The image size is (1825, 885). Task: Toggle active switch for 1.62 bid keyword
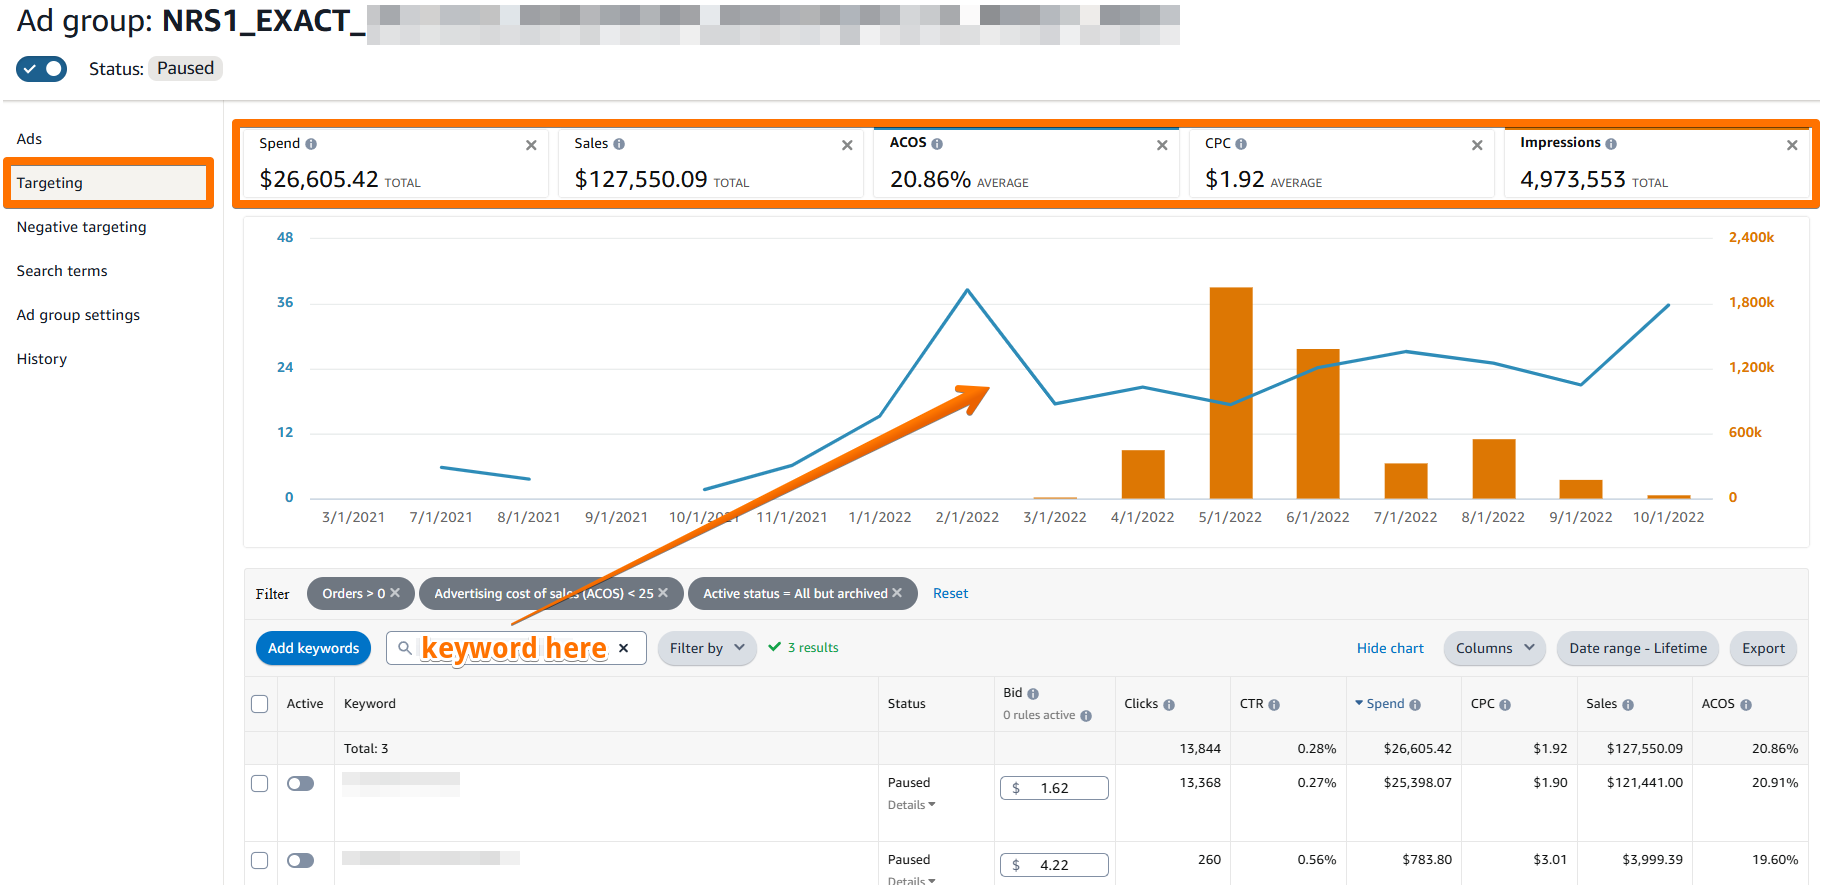coord(300,783)
